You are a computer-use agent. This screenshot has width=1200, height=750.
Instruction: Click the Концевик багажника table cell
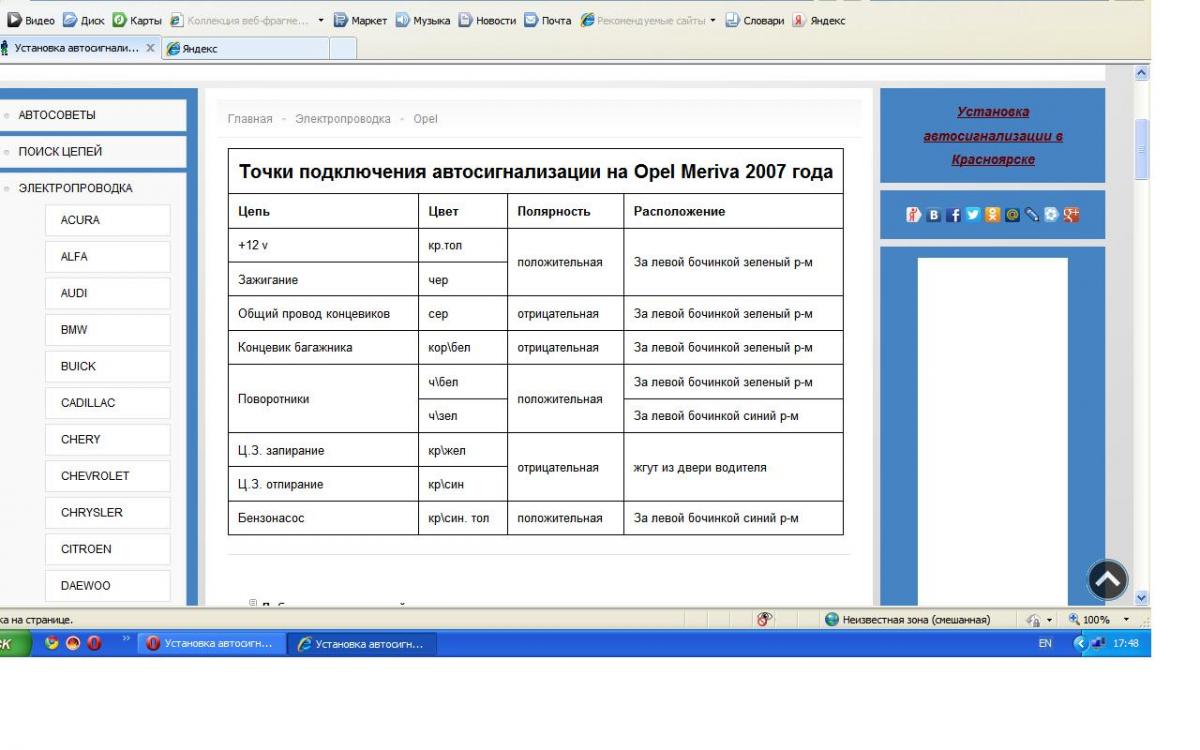(323, 348)
